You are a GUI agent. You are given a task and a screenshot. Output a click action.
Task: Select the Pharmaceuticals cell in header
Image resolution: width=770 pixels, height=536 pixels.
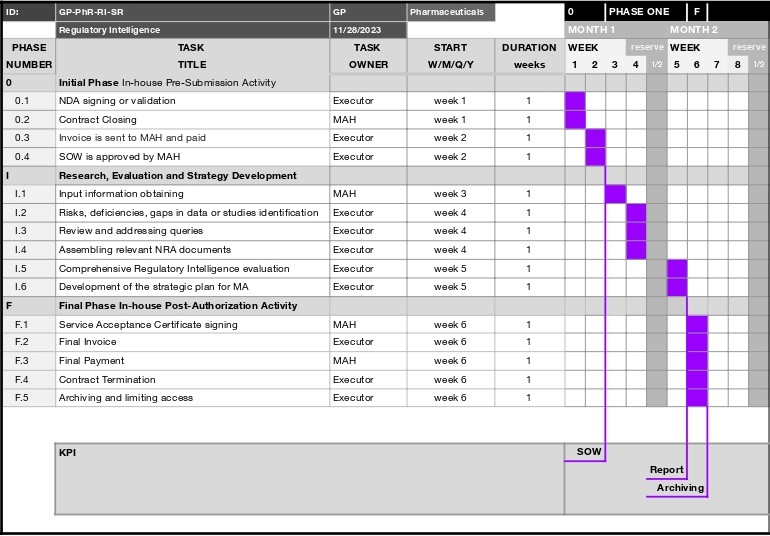(x=450, y=12)
